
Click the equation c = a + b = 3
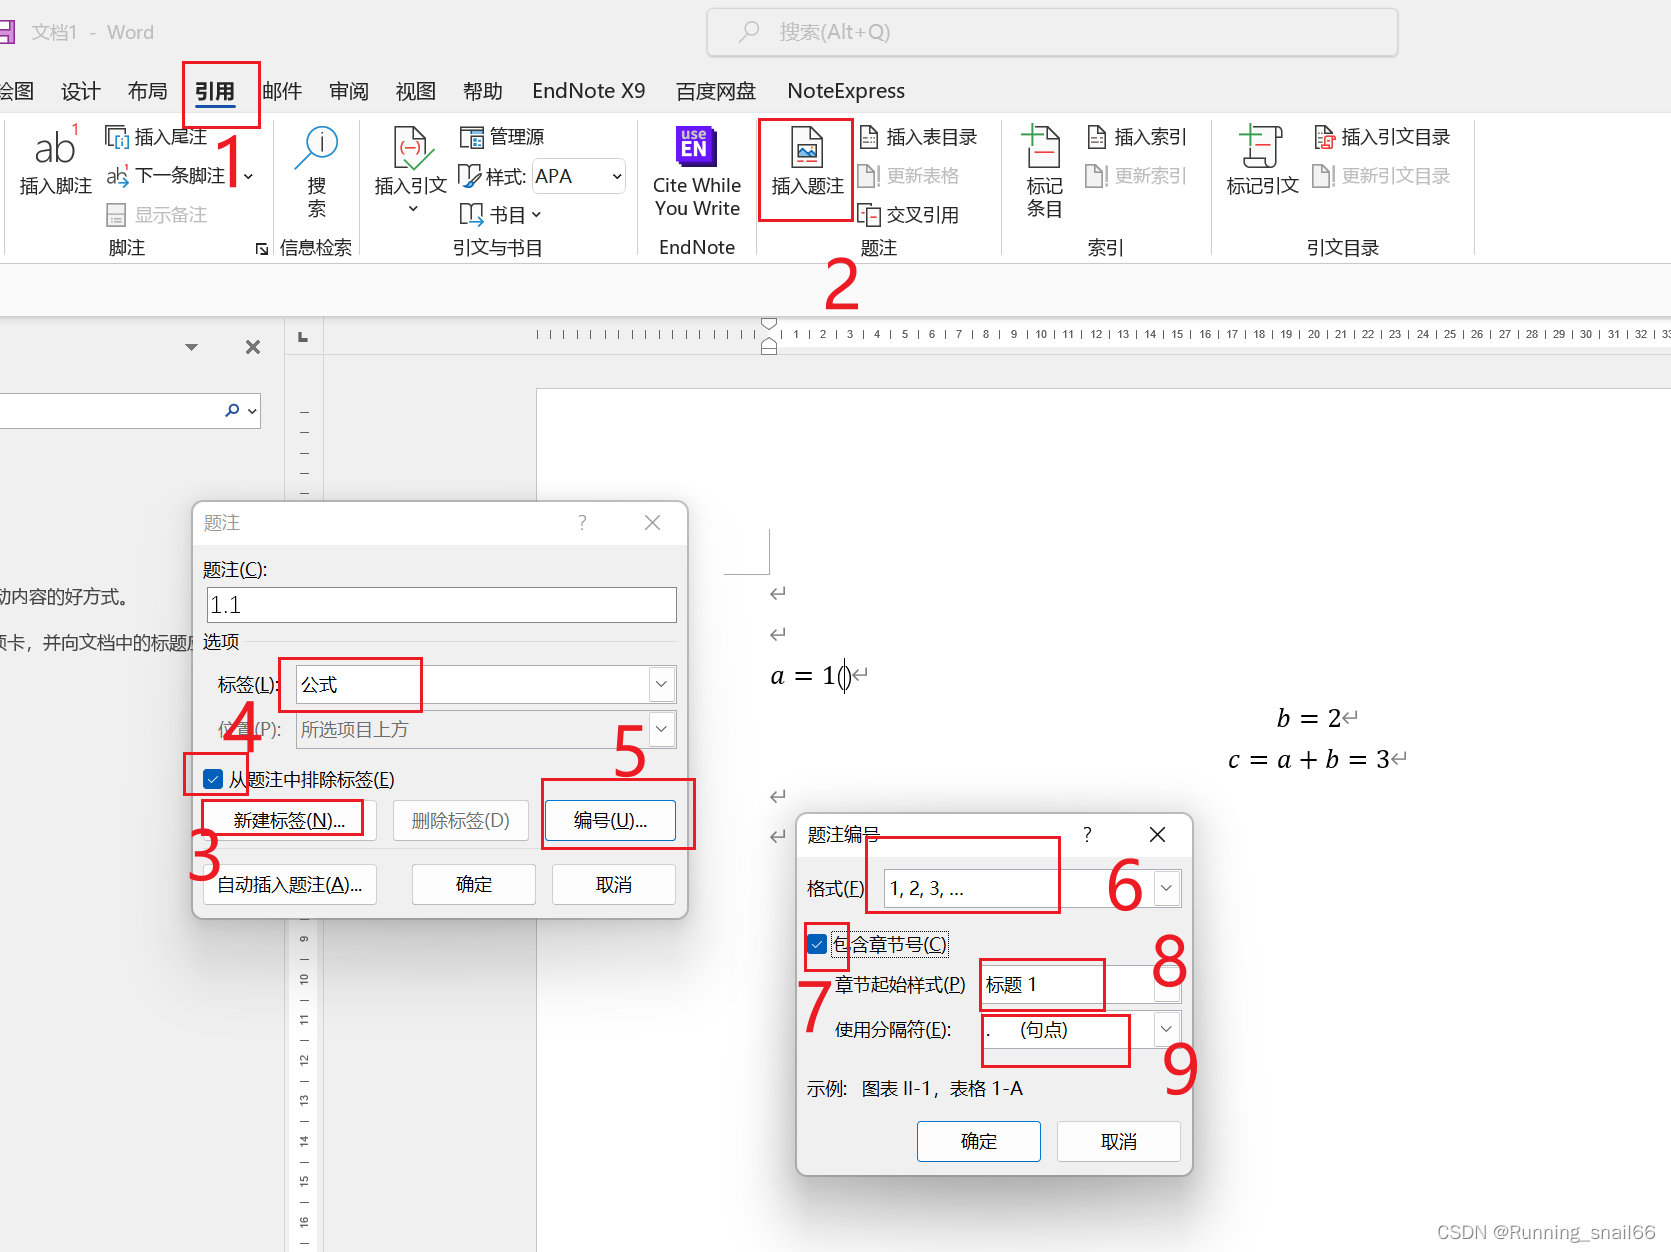coord(1308,760)
